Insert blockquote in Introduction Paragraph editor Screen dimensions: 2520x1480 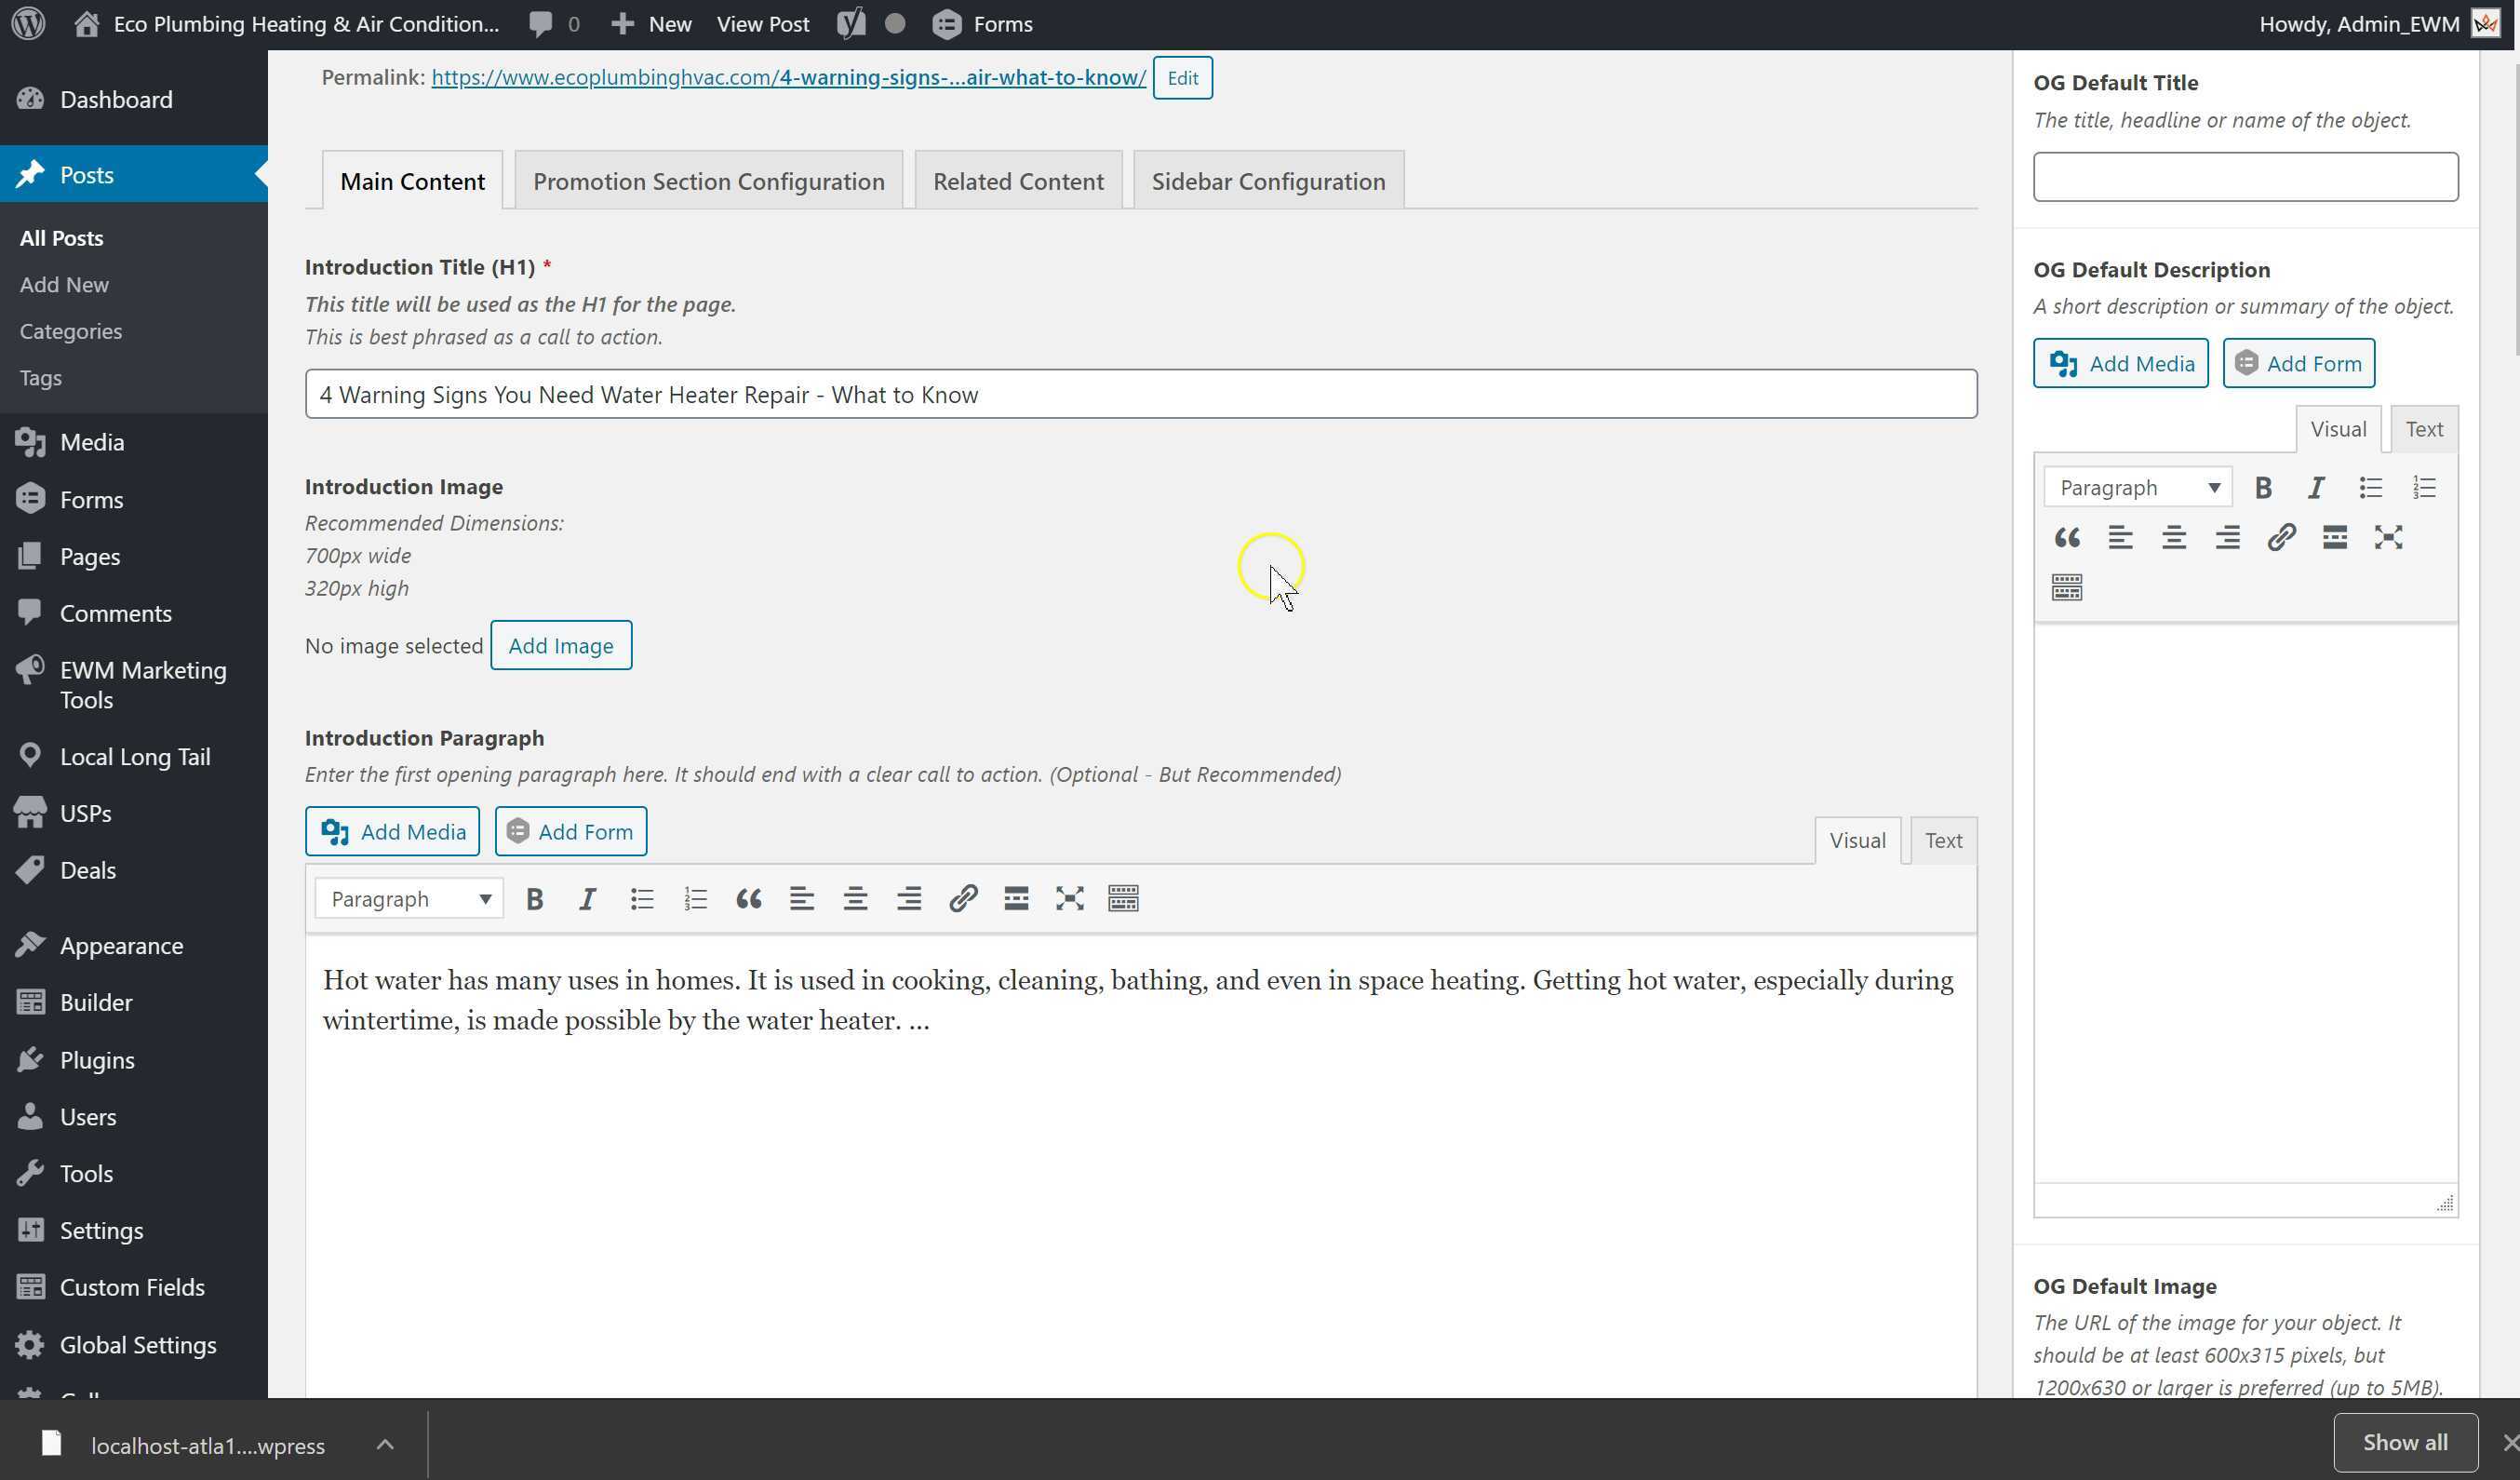(x=748, y=899)
